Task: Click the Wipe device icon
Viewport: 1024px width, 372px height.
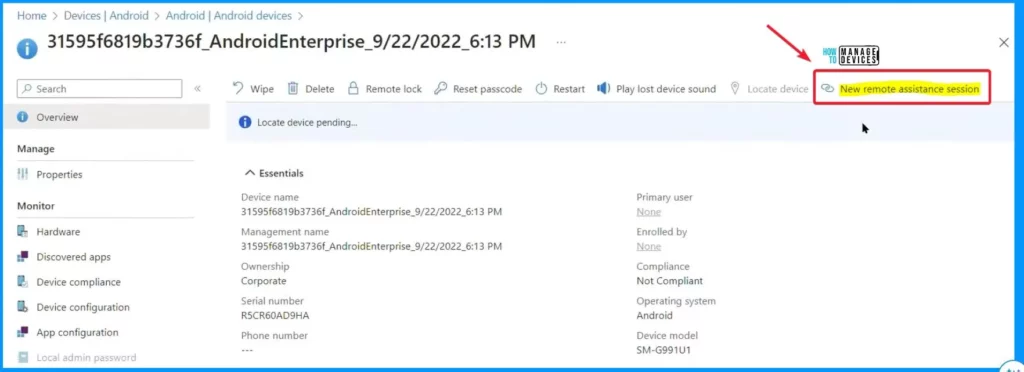Action: (x=238, y=89)
